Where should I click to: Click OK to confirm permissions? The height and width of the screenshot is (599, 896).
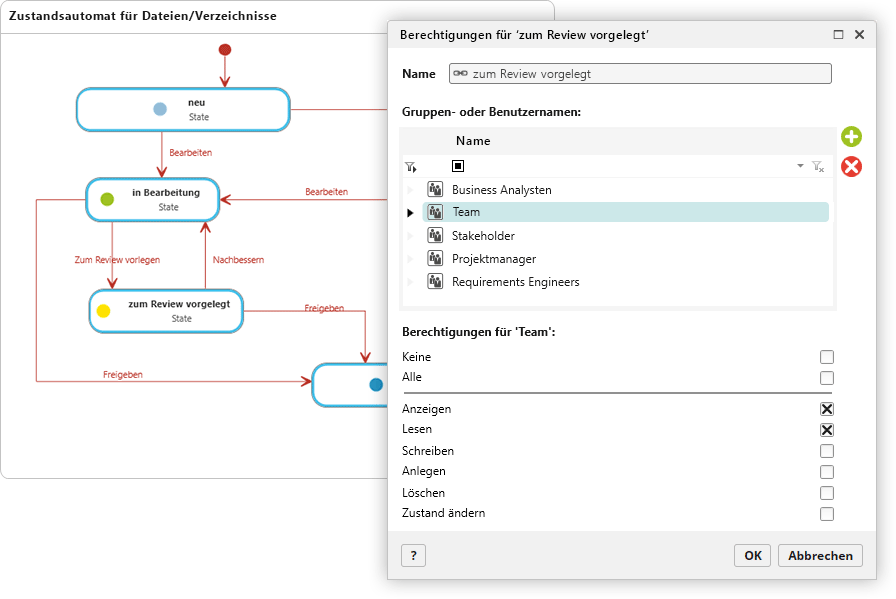tap(753, 556)
